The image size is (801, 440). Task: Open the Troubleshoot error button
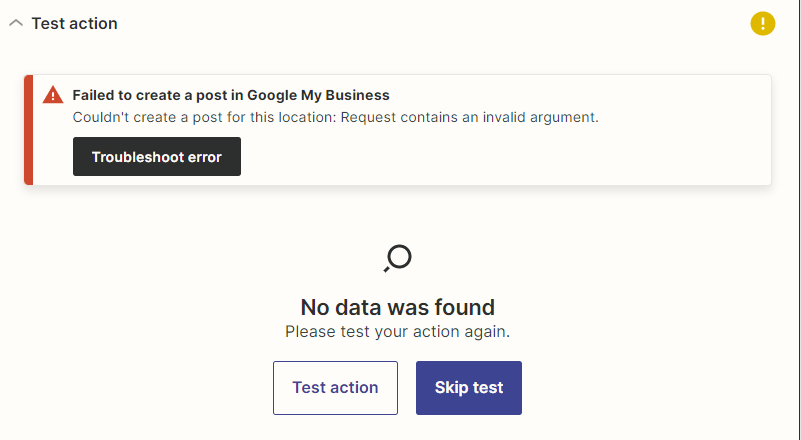pos(157,156)
